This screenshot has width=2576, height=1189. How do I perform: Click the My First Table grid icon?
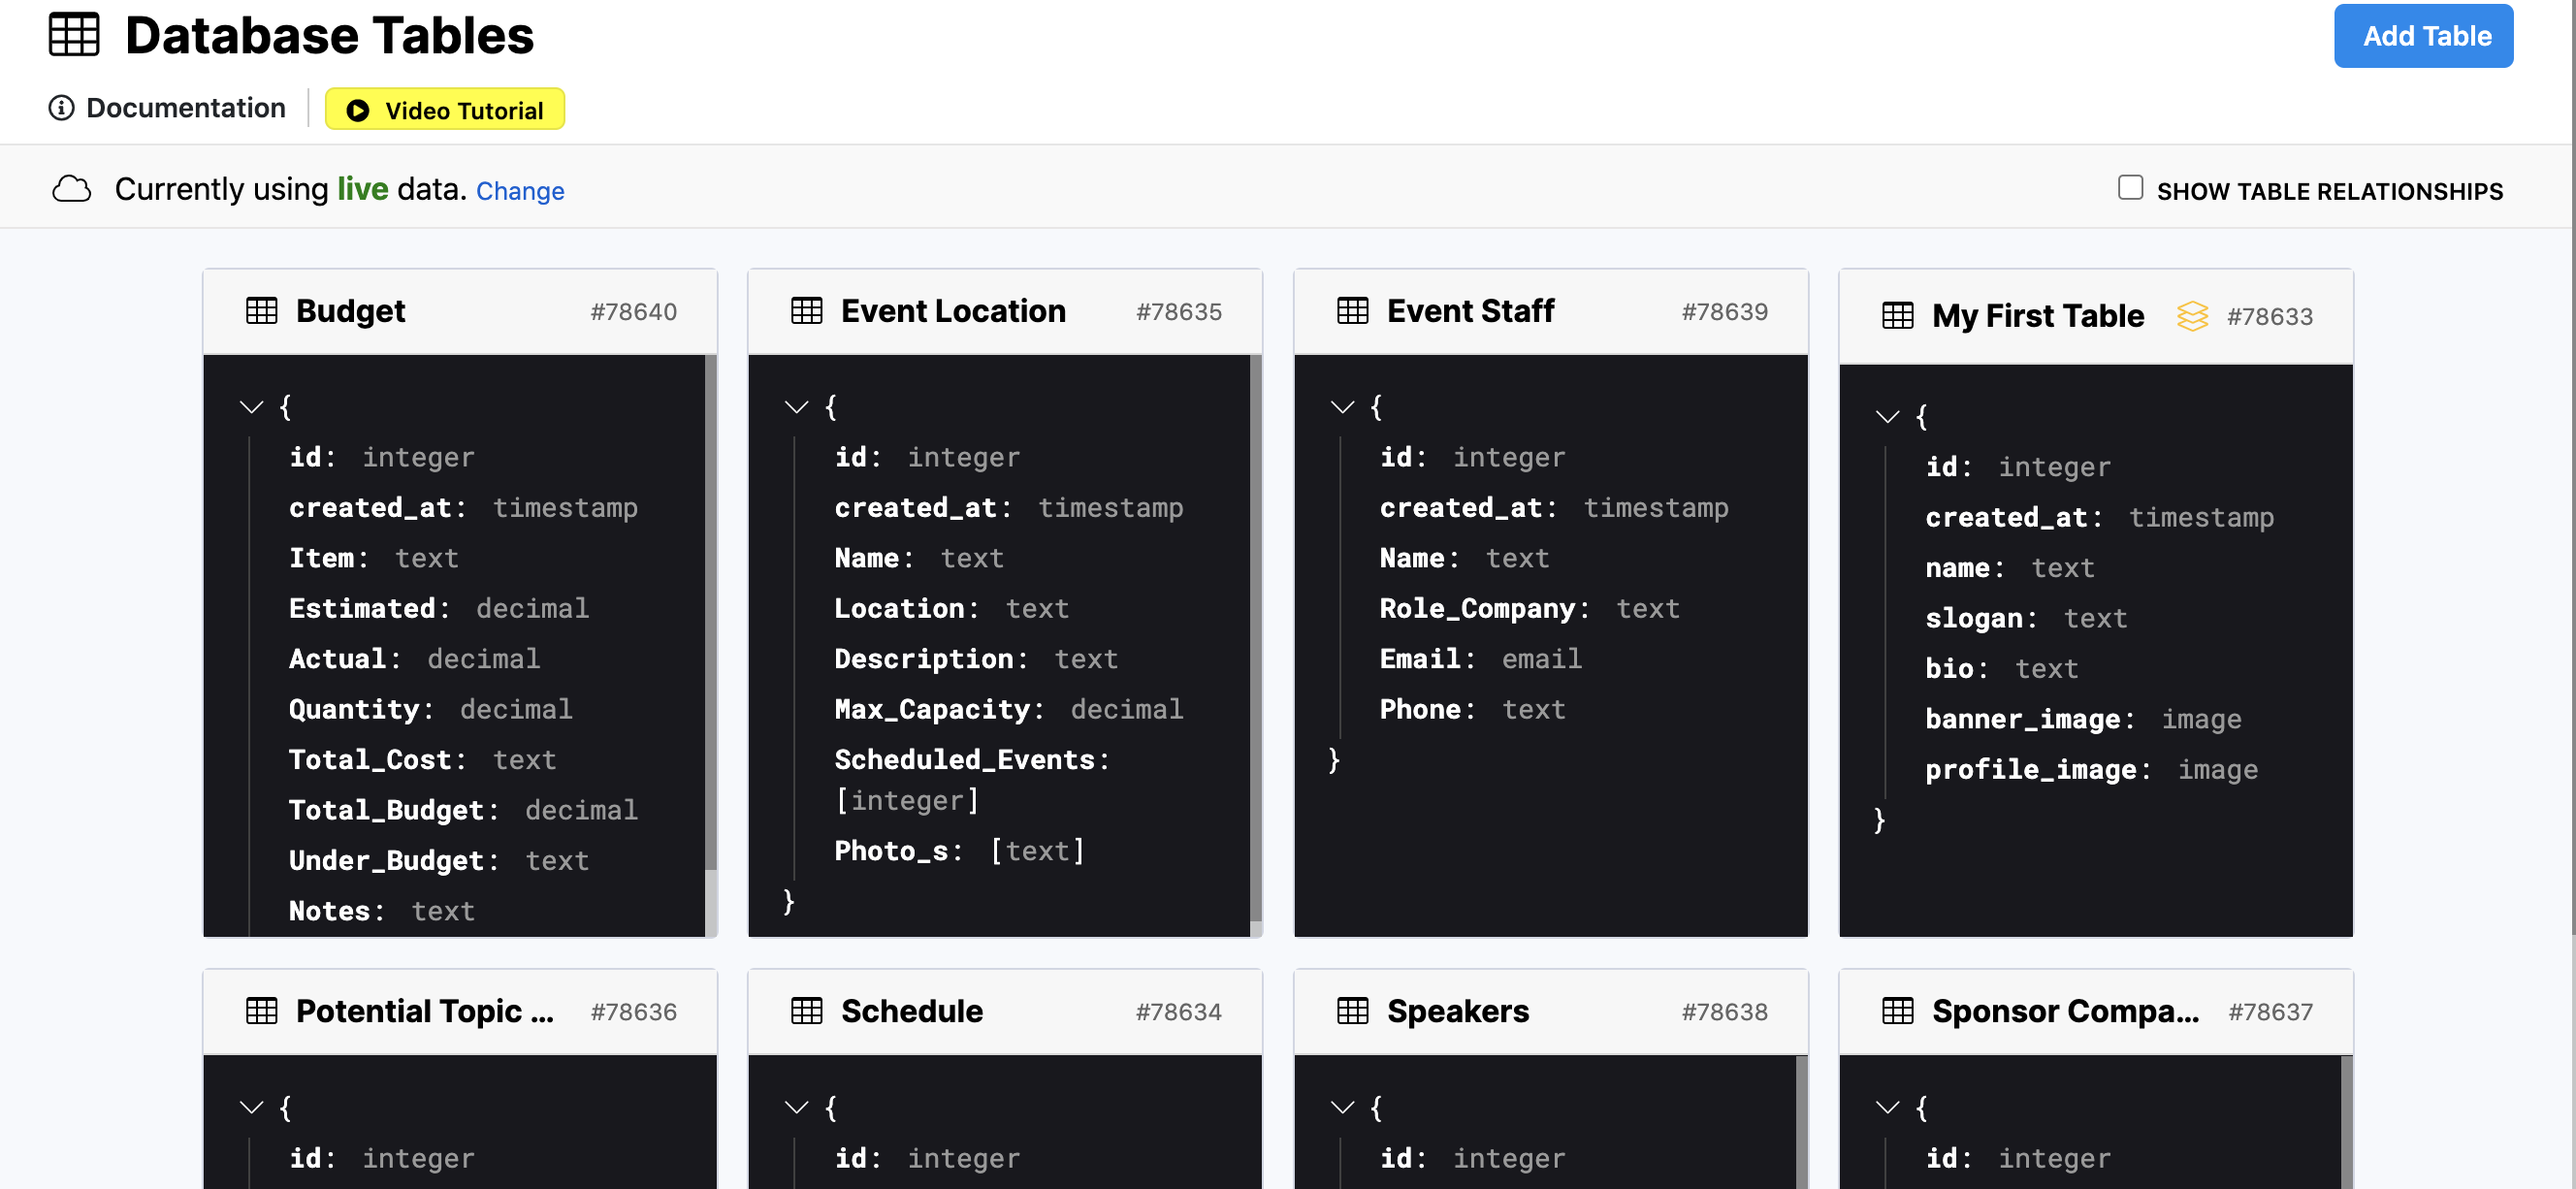(1898, 316)
